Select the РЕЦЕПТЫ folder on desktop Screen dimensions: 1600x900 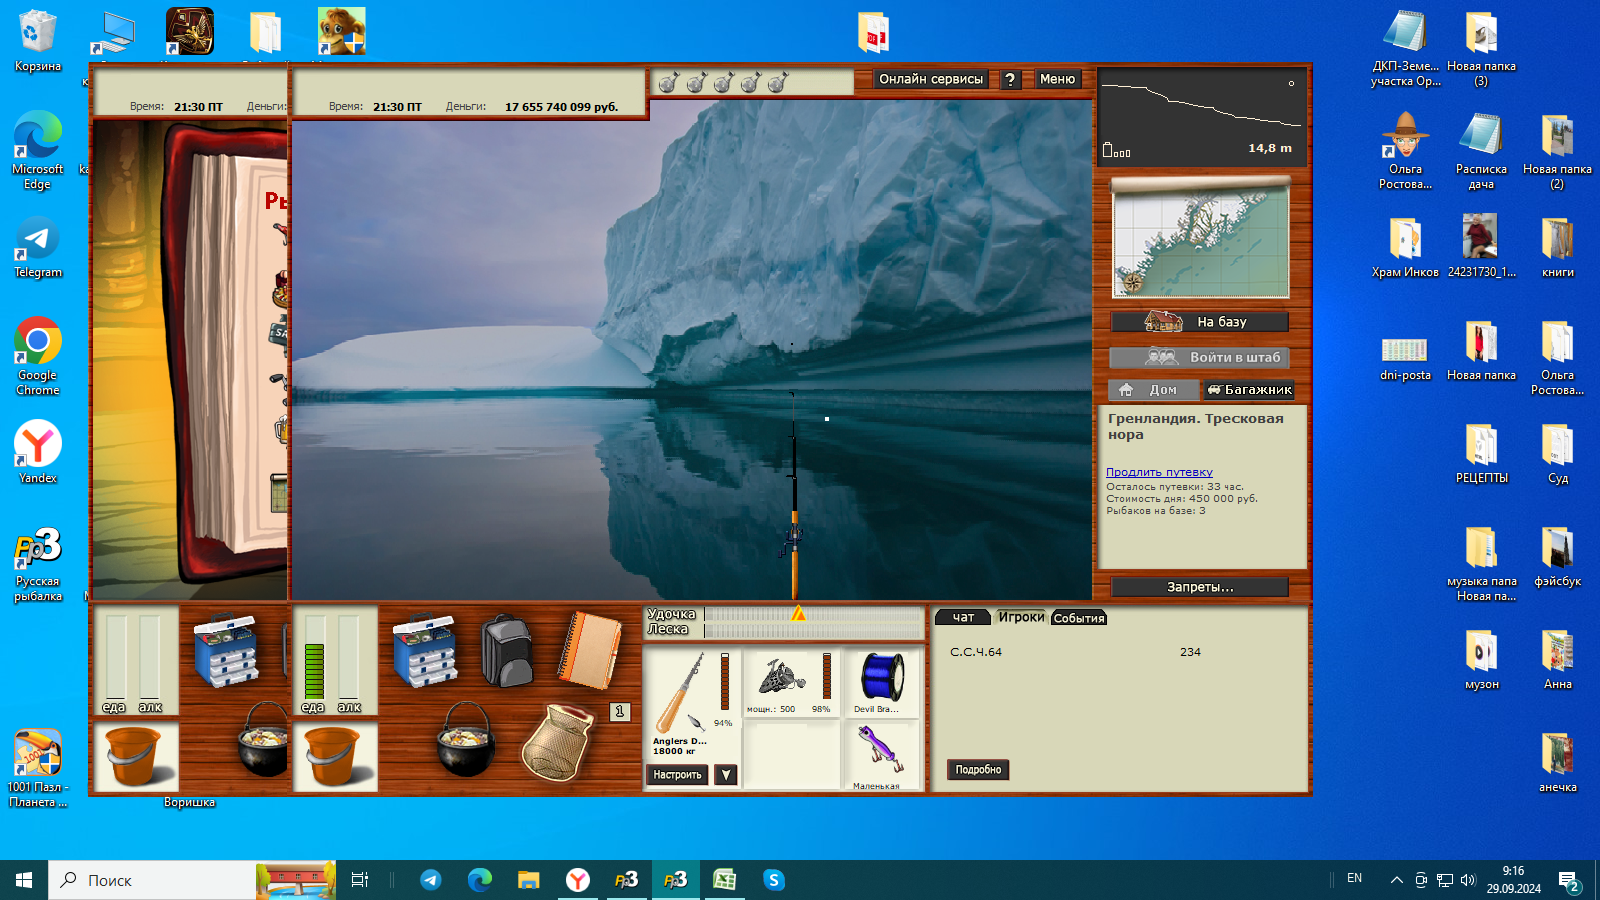click(x=1481, y=454)
